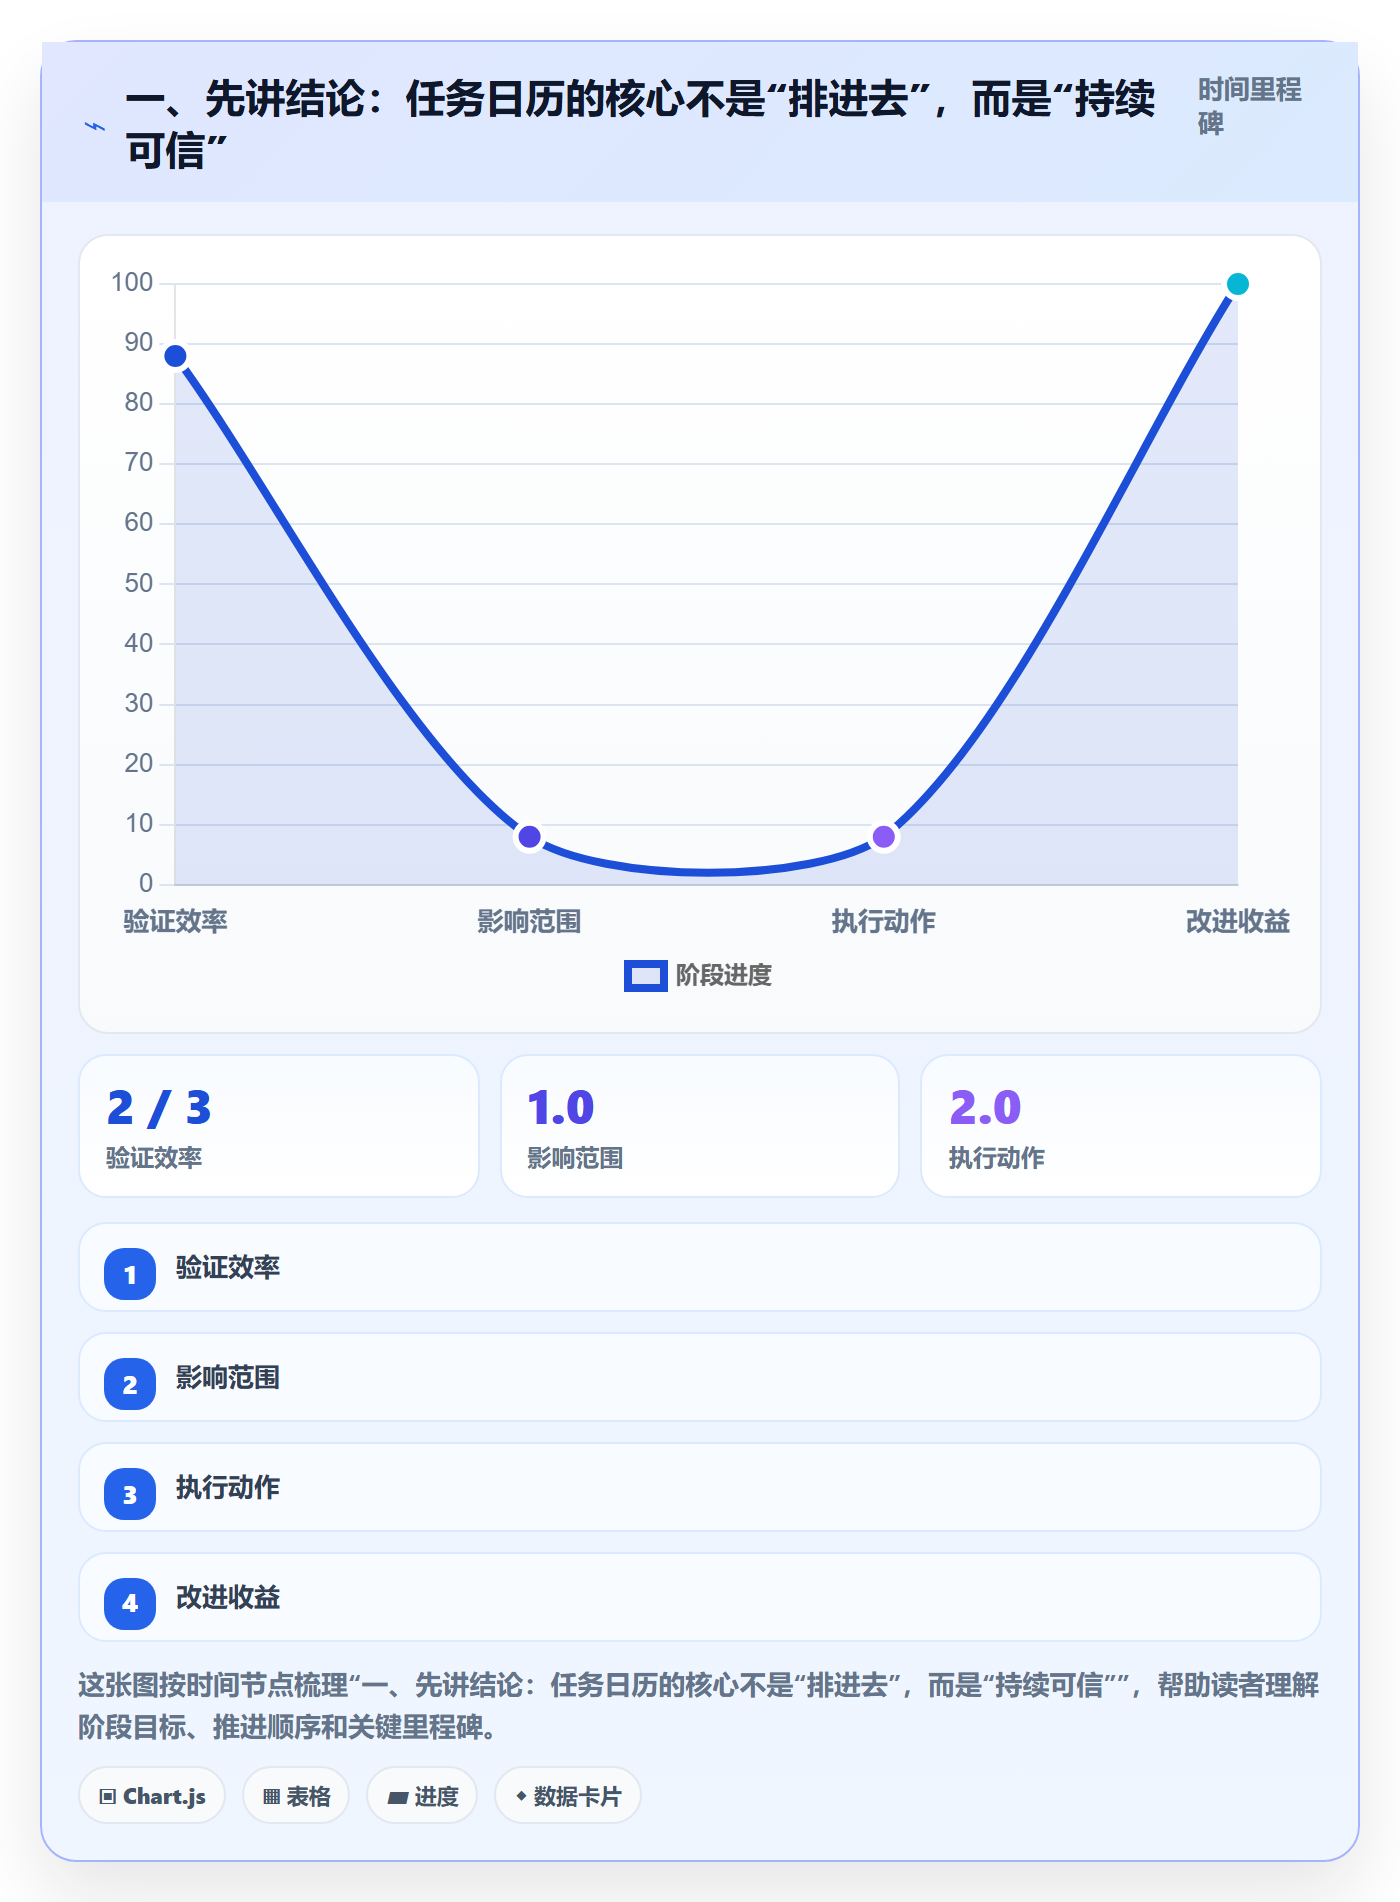Image resolution: width=1400 pixels, height=1902 pixels.
Task: Click the 影响范围 data point on the curve
Action: click(530, 836)
